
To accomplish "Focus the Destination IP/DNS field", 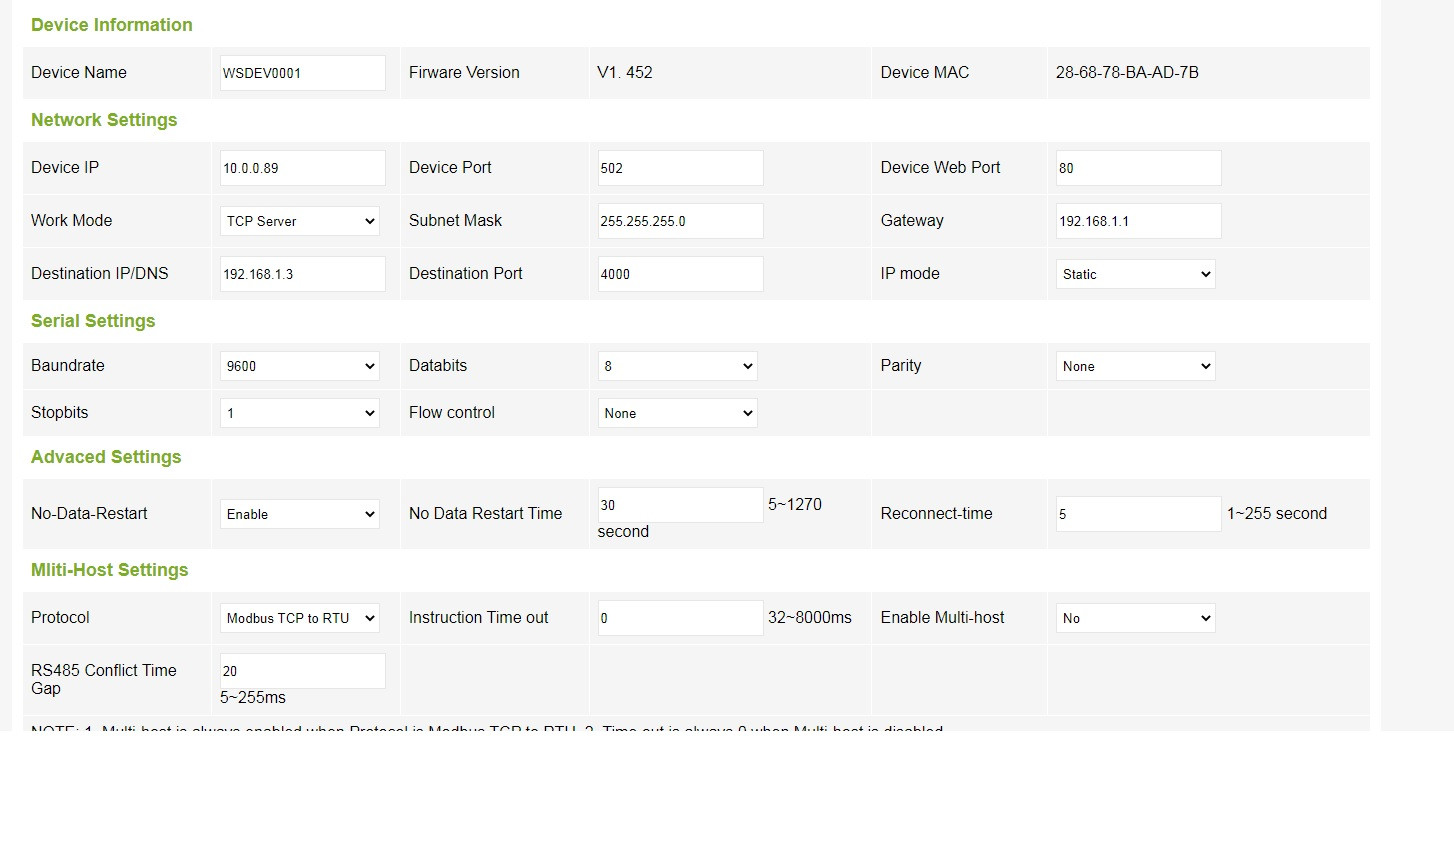I will coord(302,274).
